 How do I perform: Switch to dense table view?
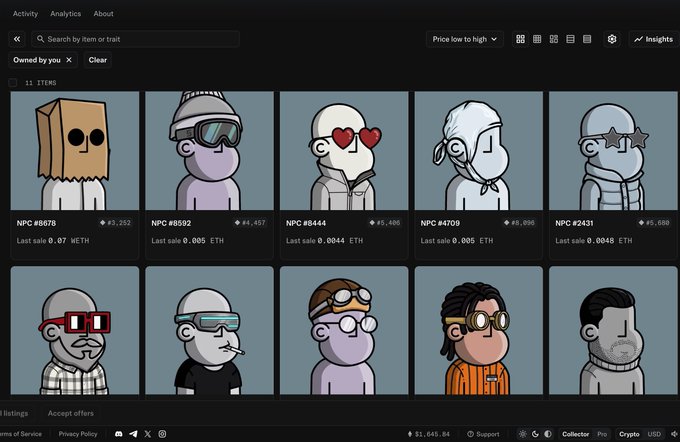click(x=587, y=39)
